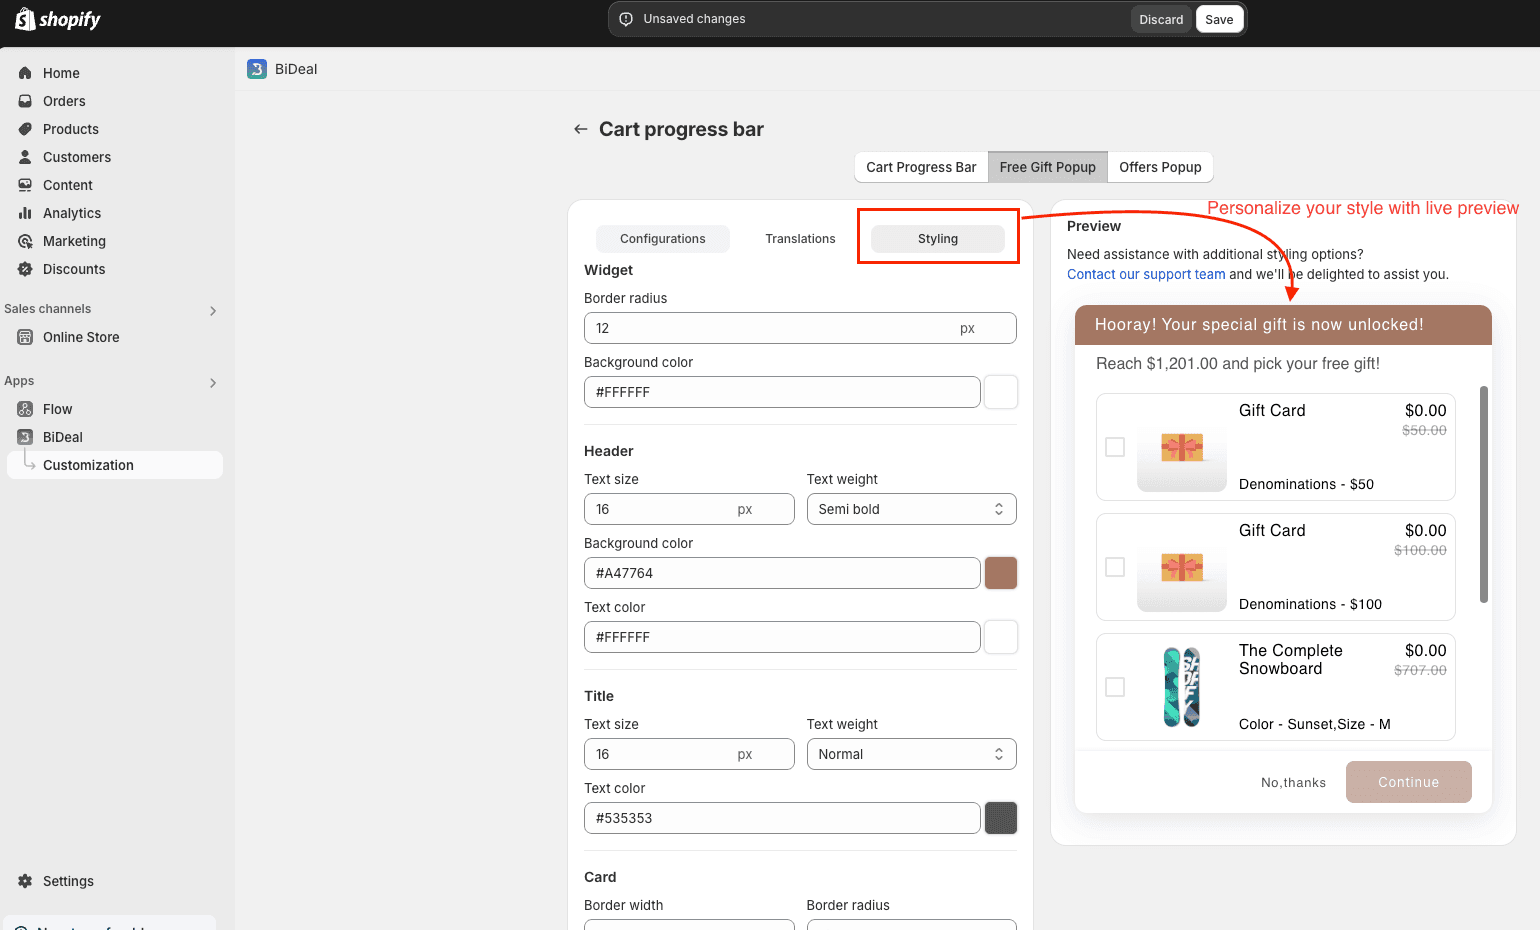The width and height of the screenshot is (1540, 930).
Task: Click the Continue button in preview
Action: click(1408, 782)
